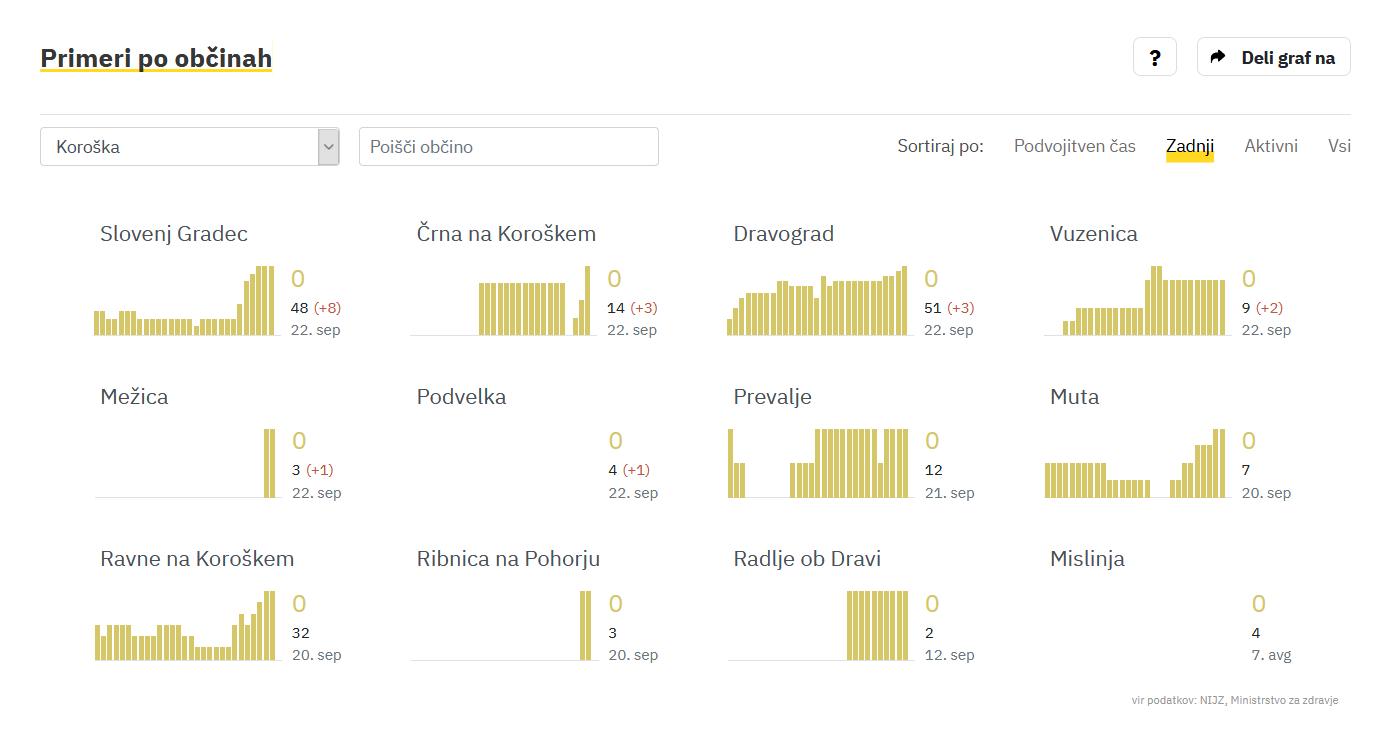1387x741 pixels.
Task: Select the Vuzenica bar chart
Action: point(1135,301)
